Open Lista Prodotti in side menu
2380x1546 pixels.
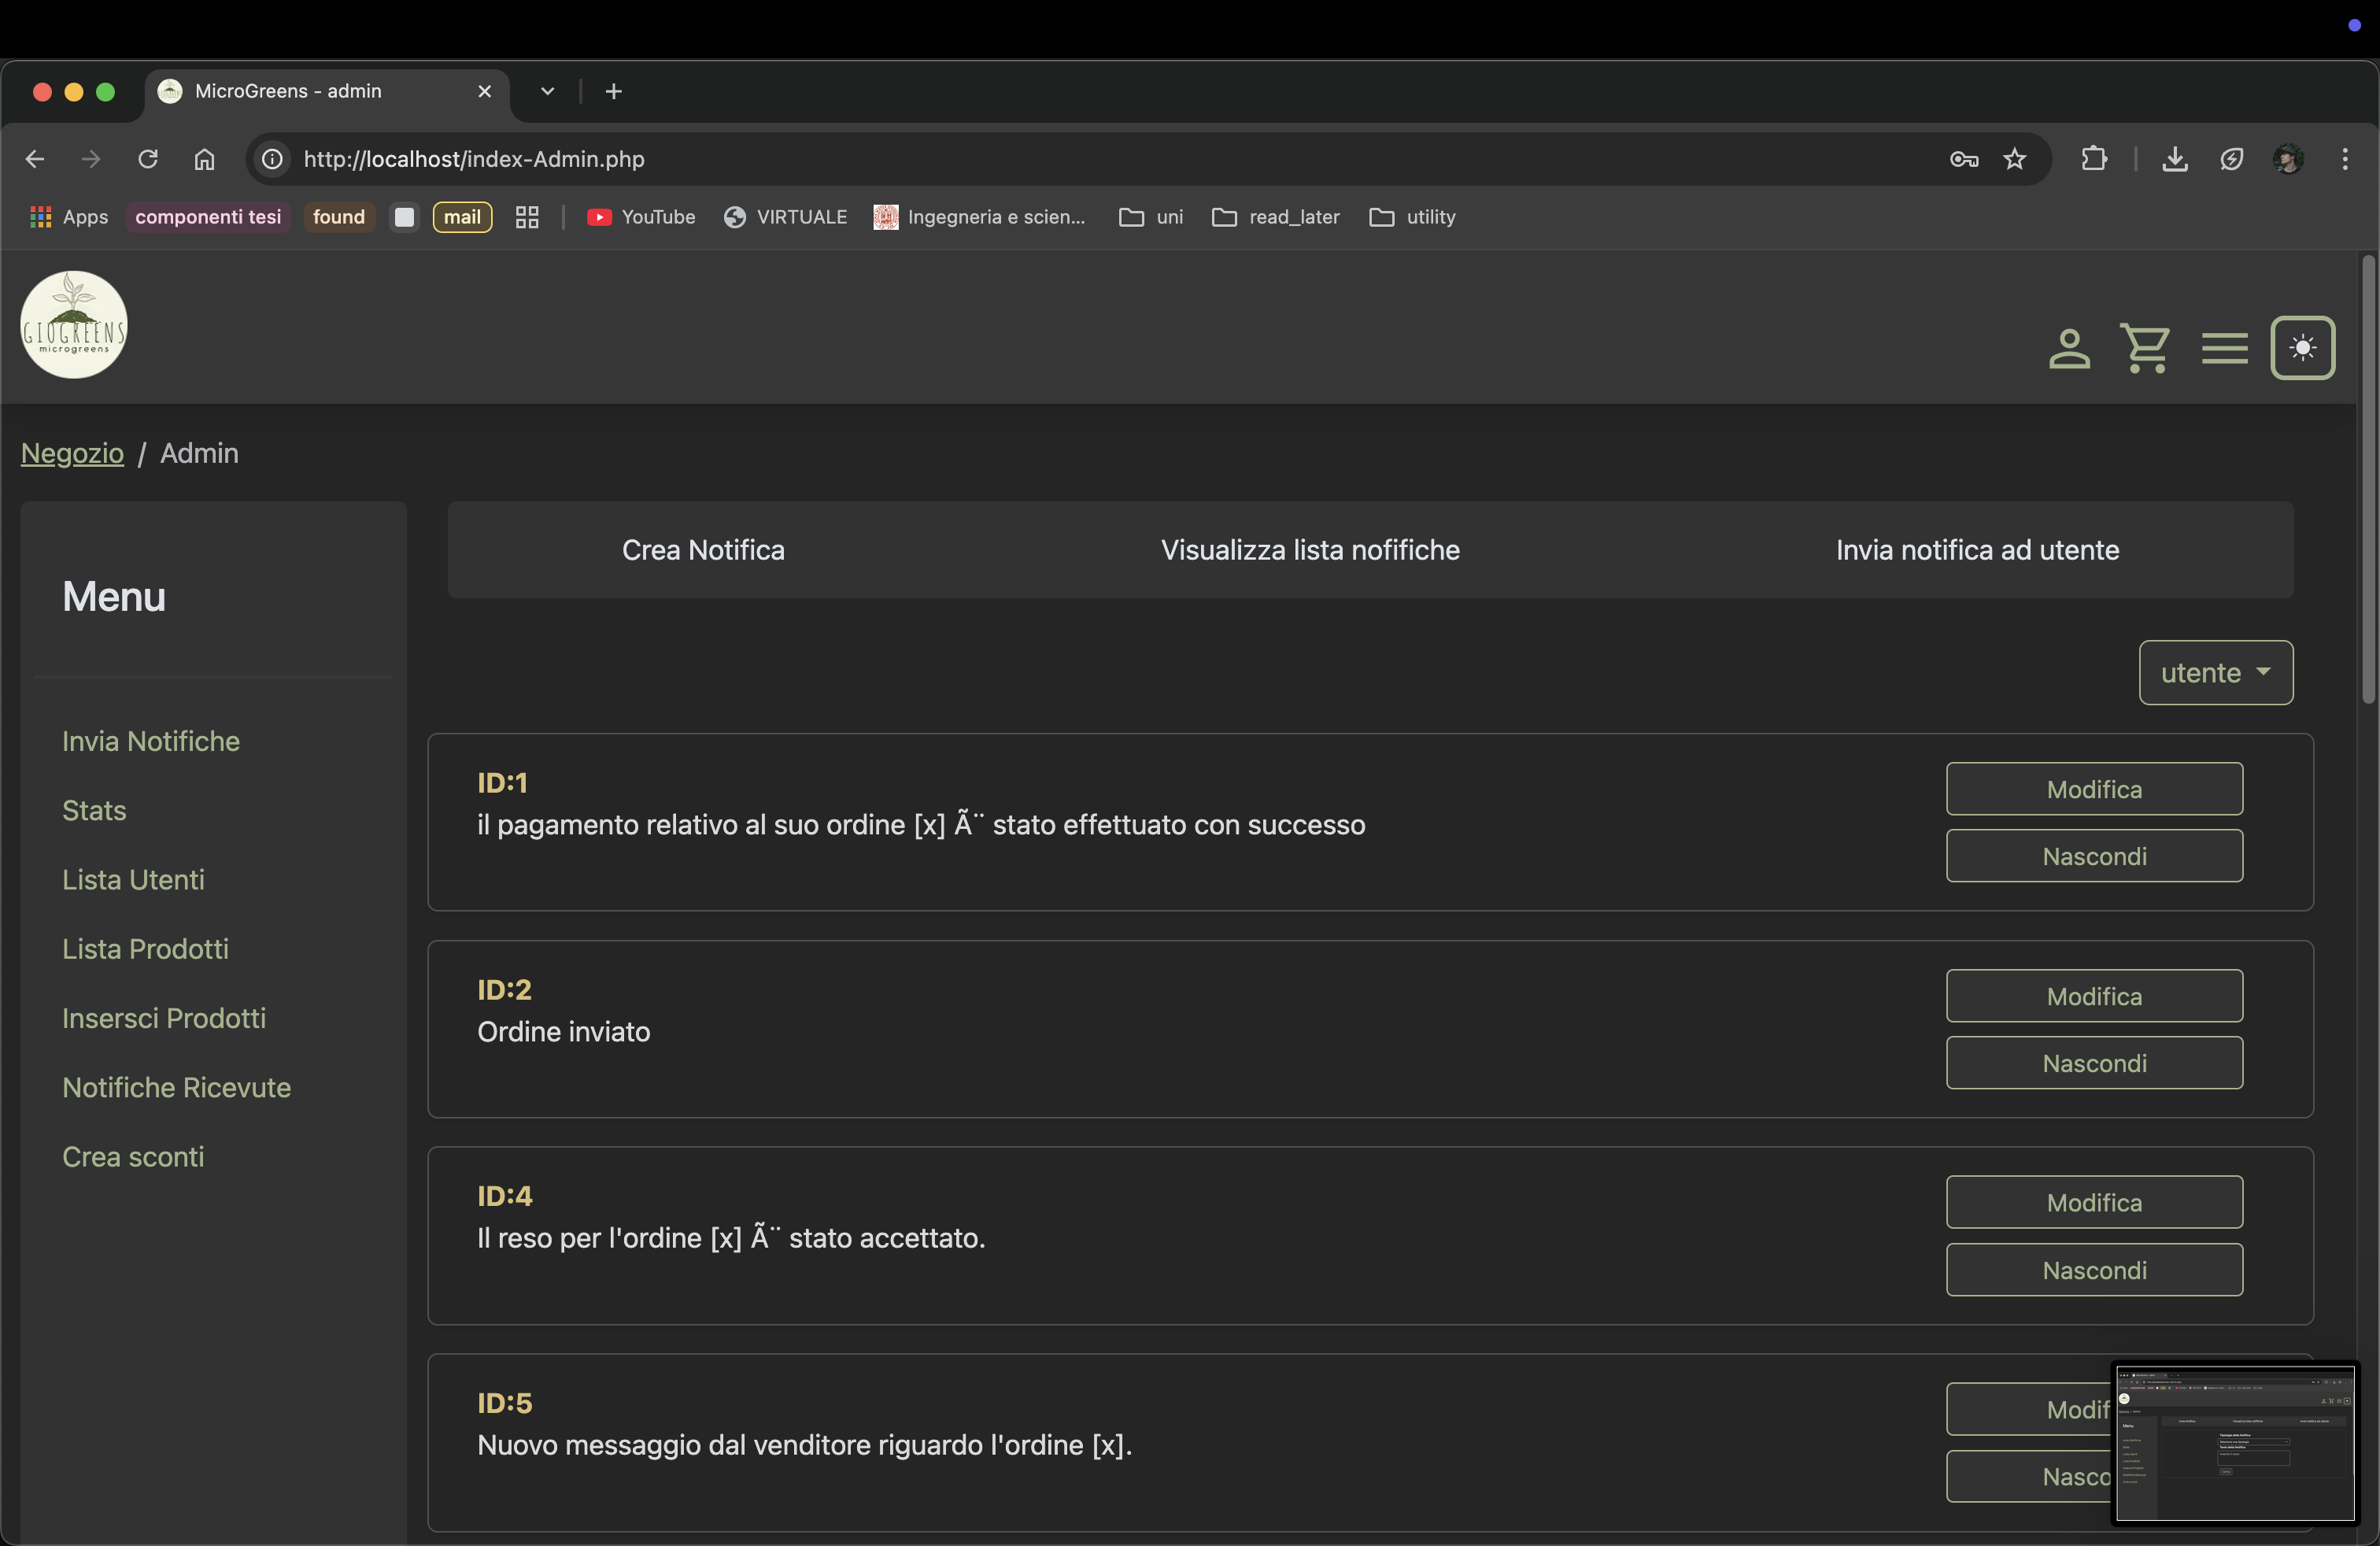[x=145, y=949]
